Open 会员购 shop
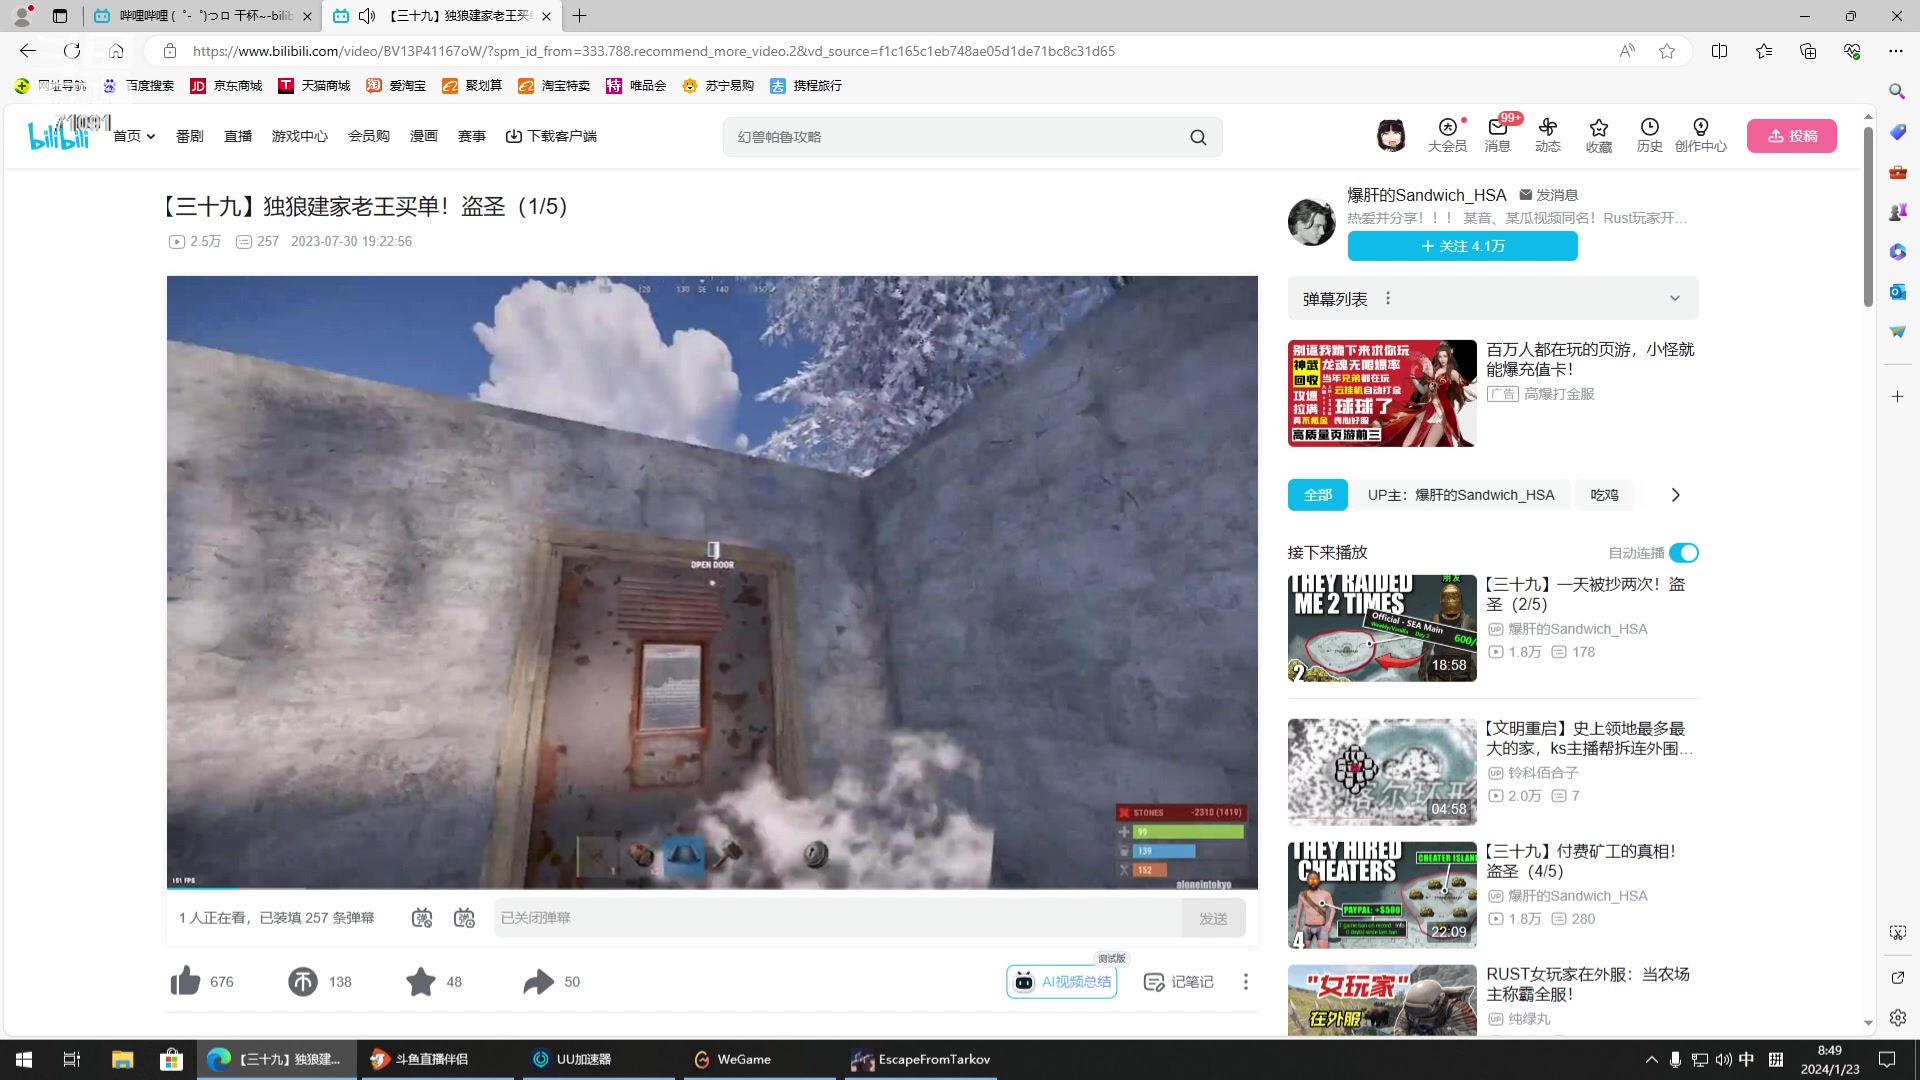The width and height of the screenshot is (1920, 1080). 369,136
